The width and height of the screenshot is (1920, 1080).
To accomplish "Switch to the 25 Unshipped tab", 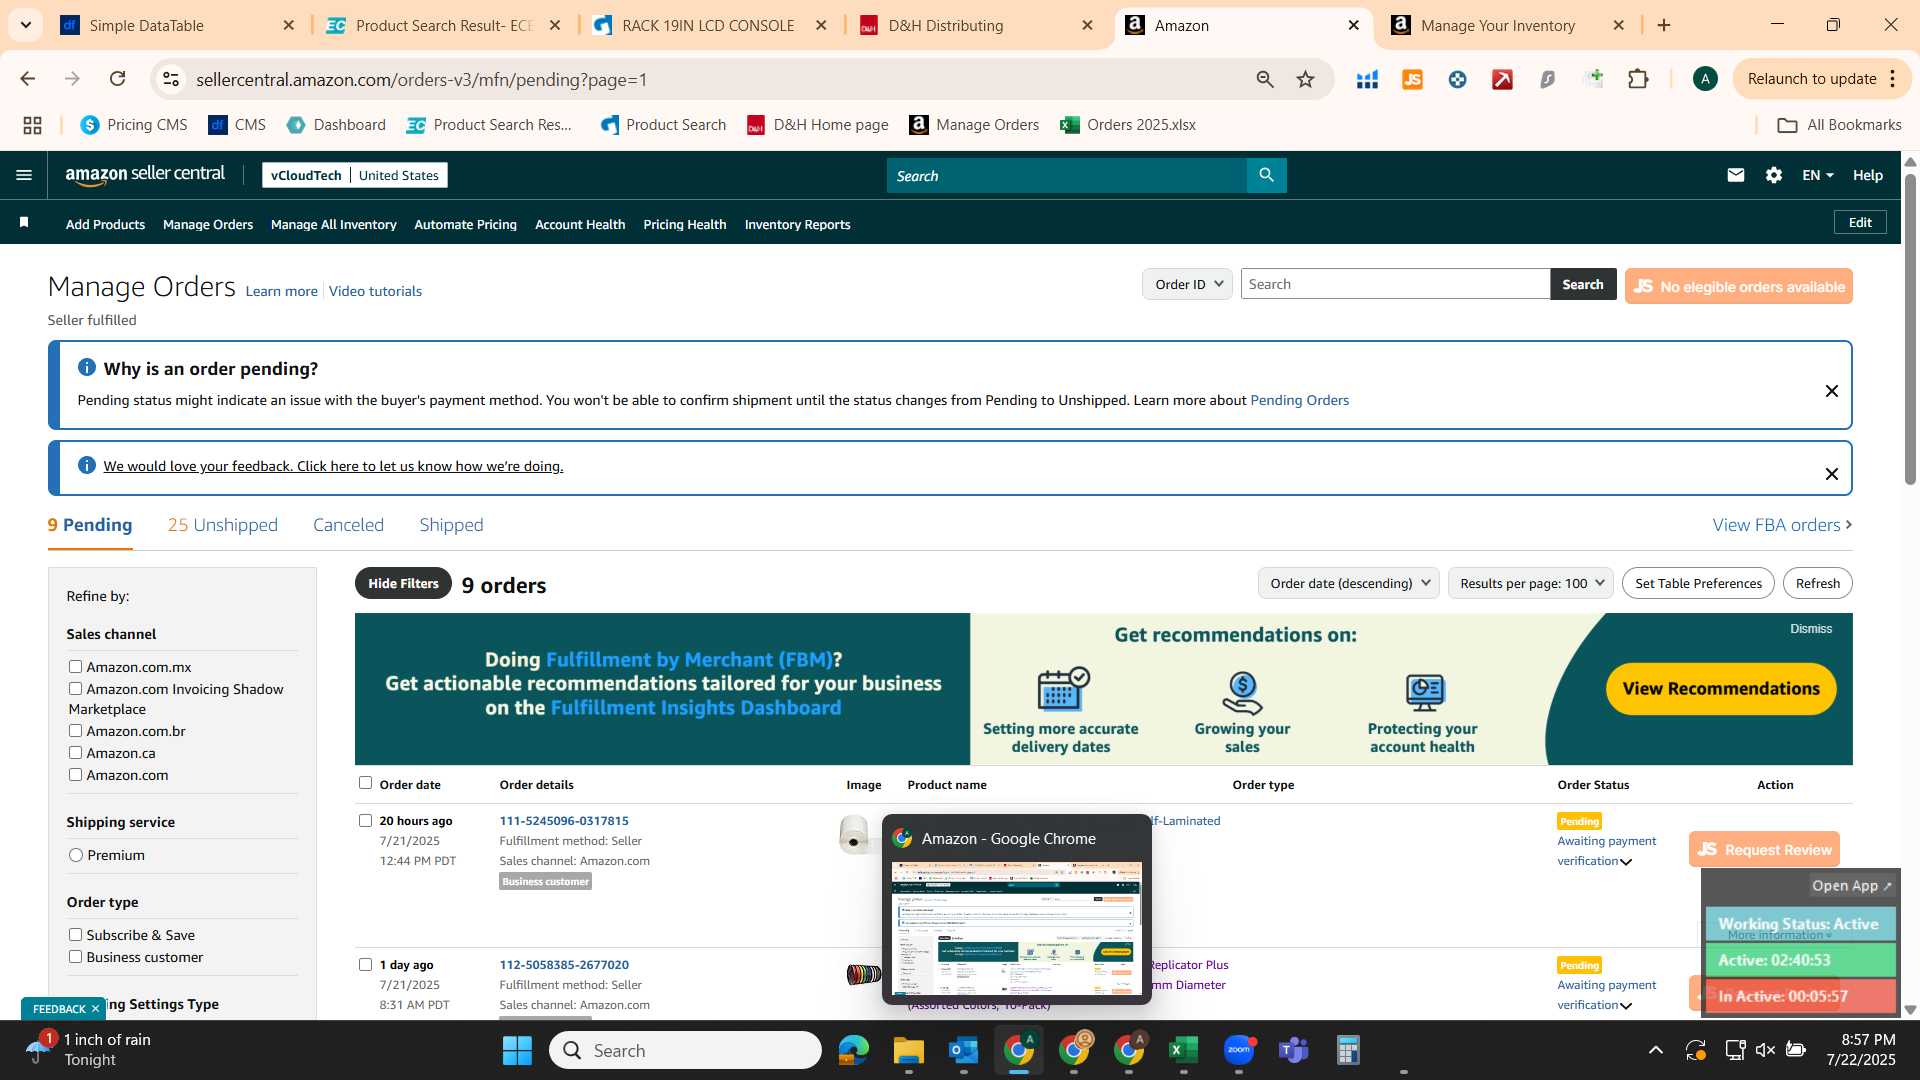I will 222,525.
